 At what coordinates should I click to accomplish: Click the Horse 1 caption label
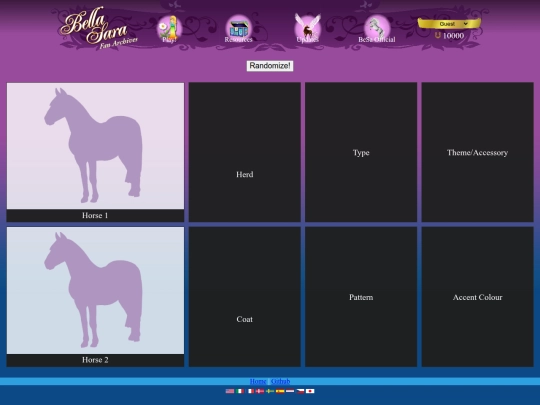pos(95,216)
